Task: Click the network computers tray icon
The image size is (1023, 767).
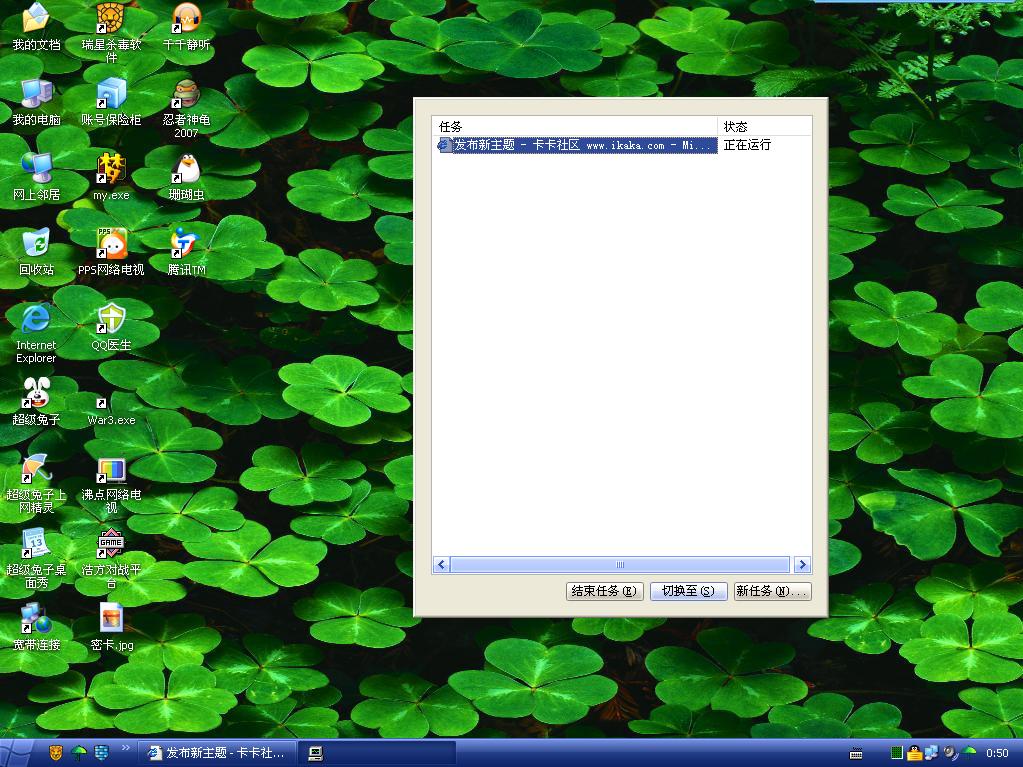Action: [x=932, y=753]
